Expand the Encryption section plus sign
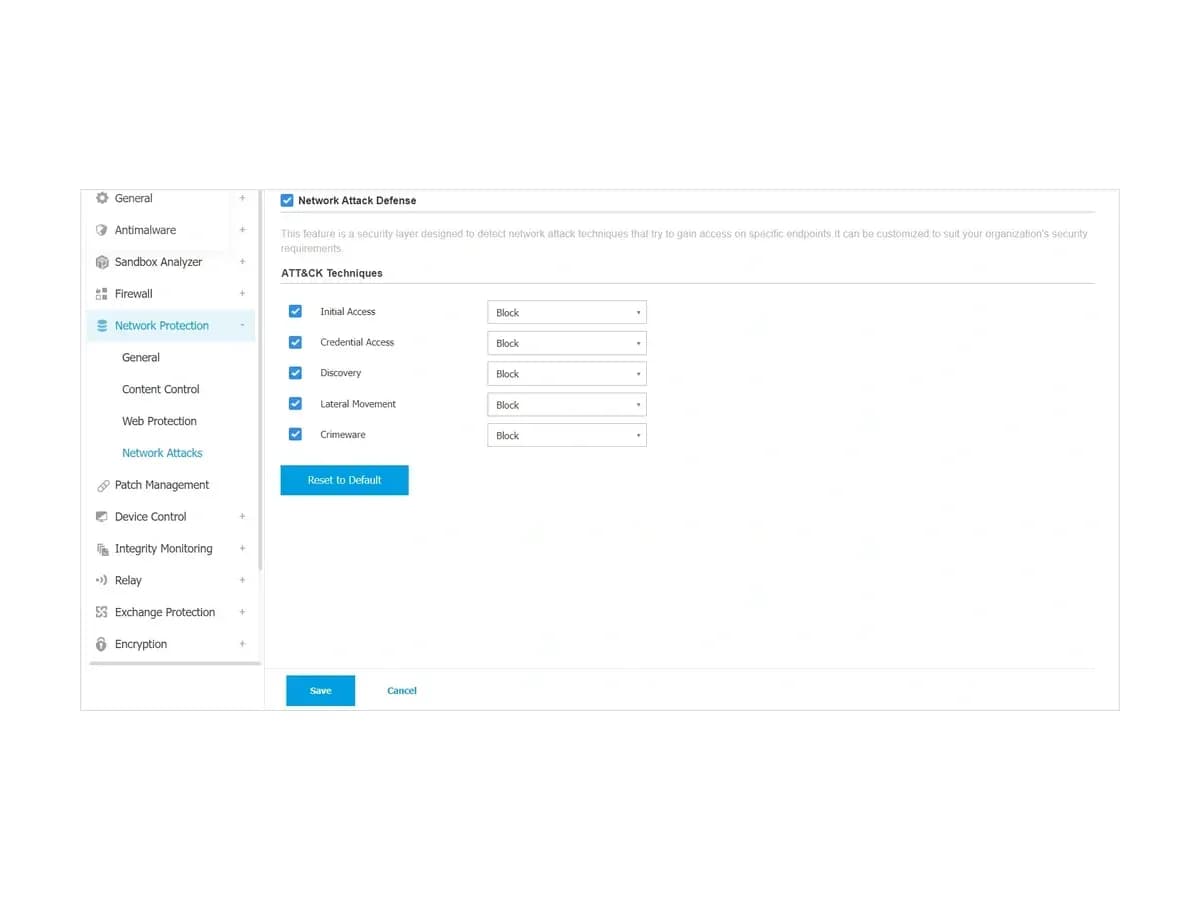Image resolution: width=1200 pixels, height=900 pixels. 242,644
